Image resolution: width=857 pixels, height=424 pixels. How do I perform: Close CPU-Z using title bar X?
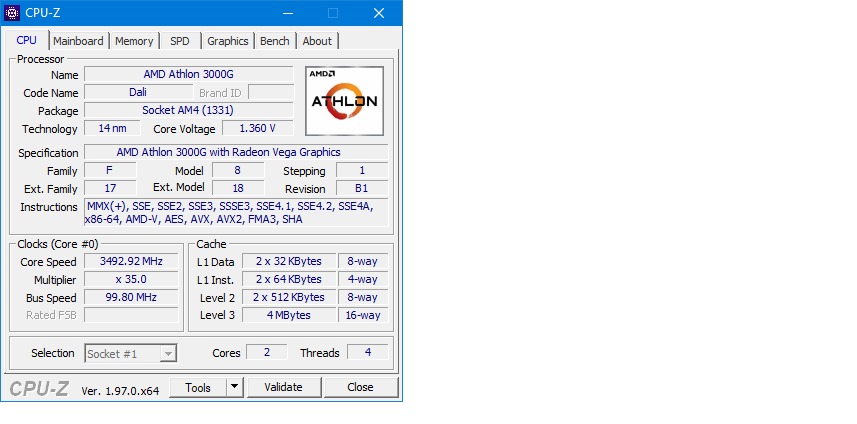coord(379,13)
